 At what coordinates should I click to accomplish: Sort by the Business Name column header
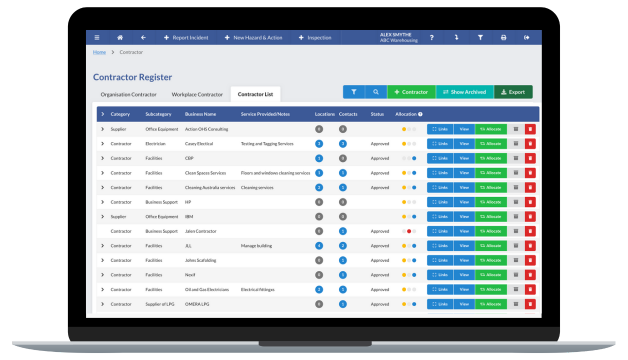pyautogui.click(x=200, y=114)
